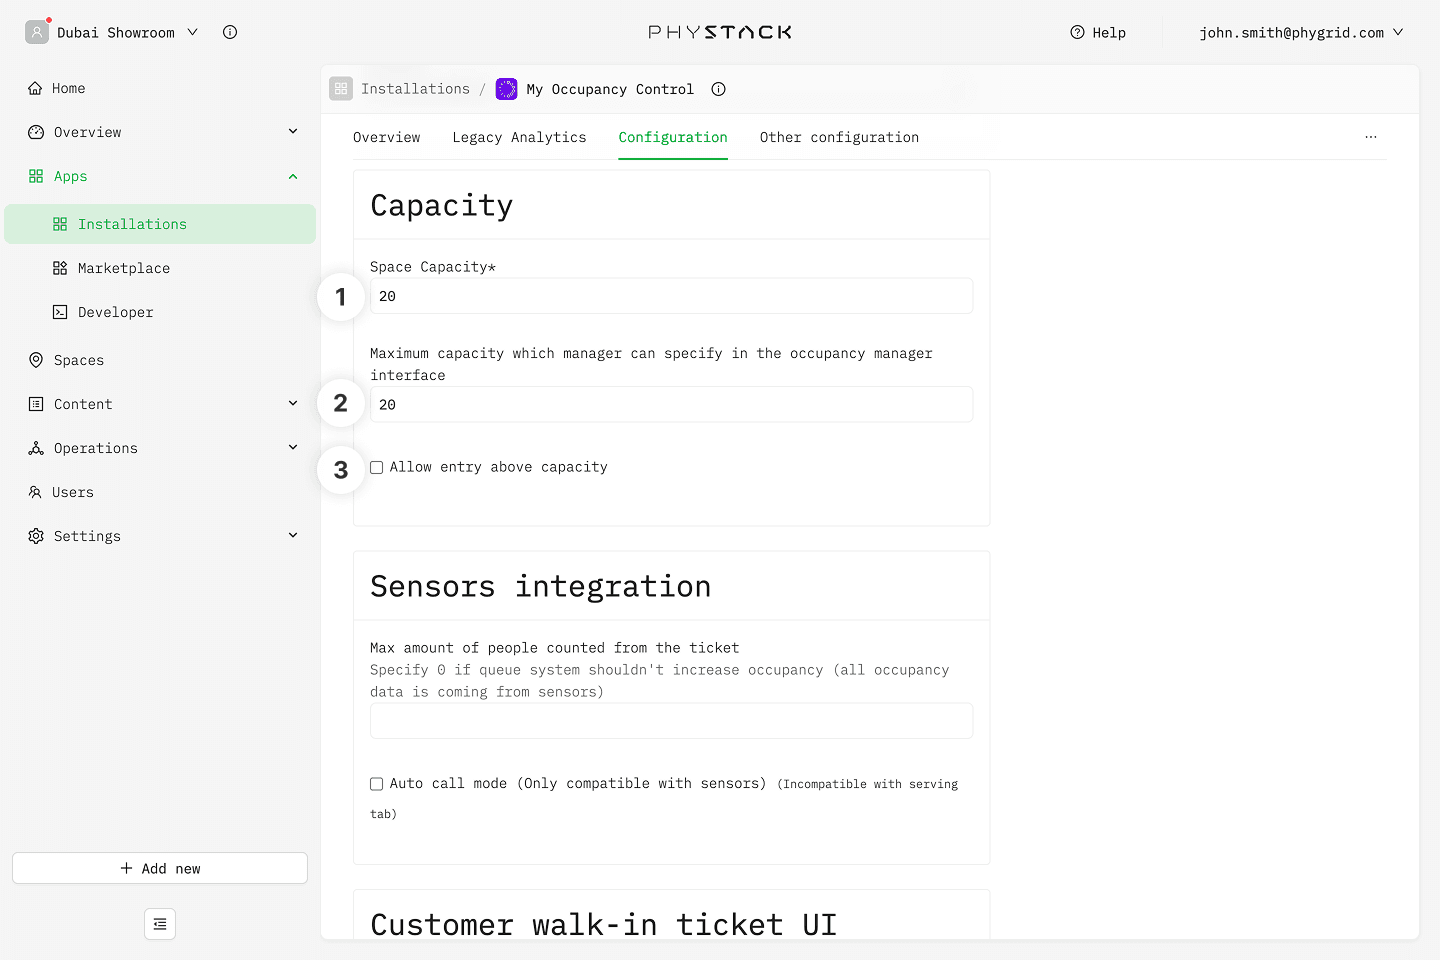Click the My Occupancy Control app icon
The image size is (1440, 960).
[x=507, y=89]
